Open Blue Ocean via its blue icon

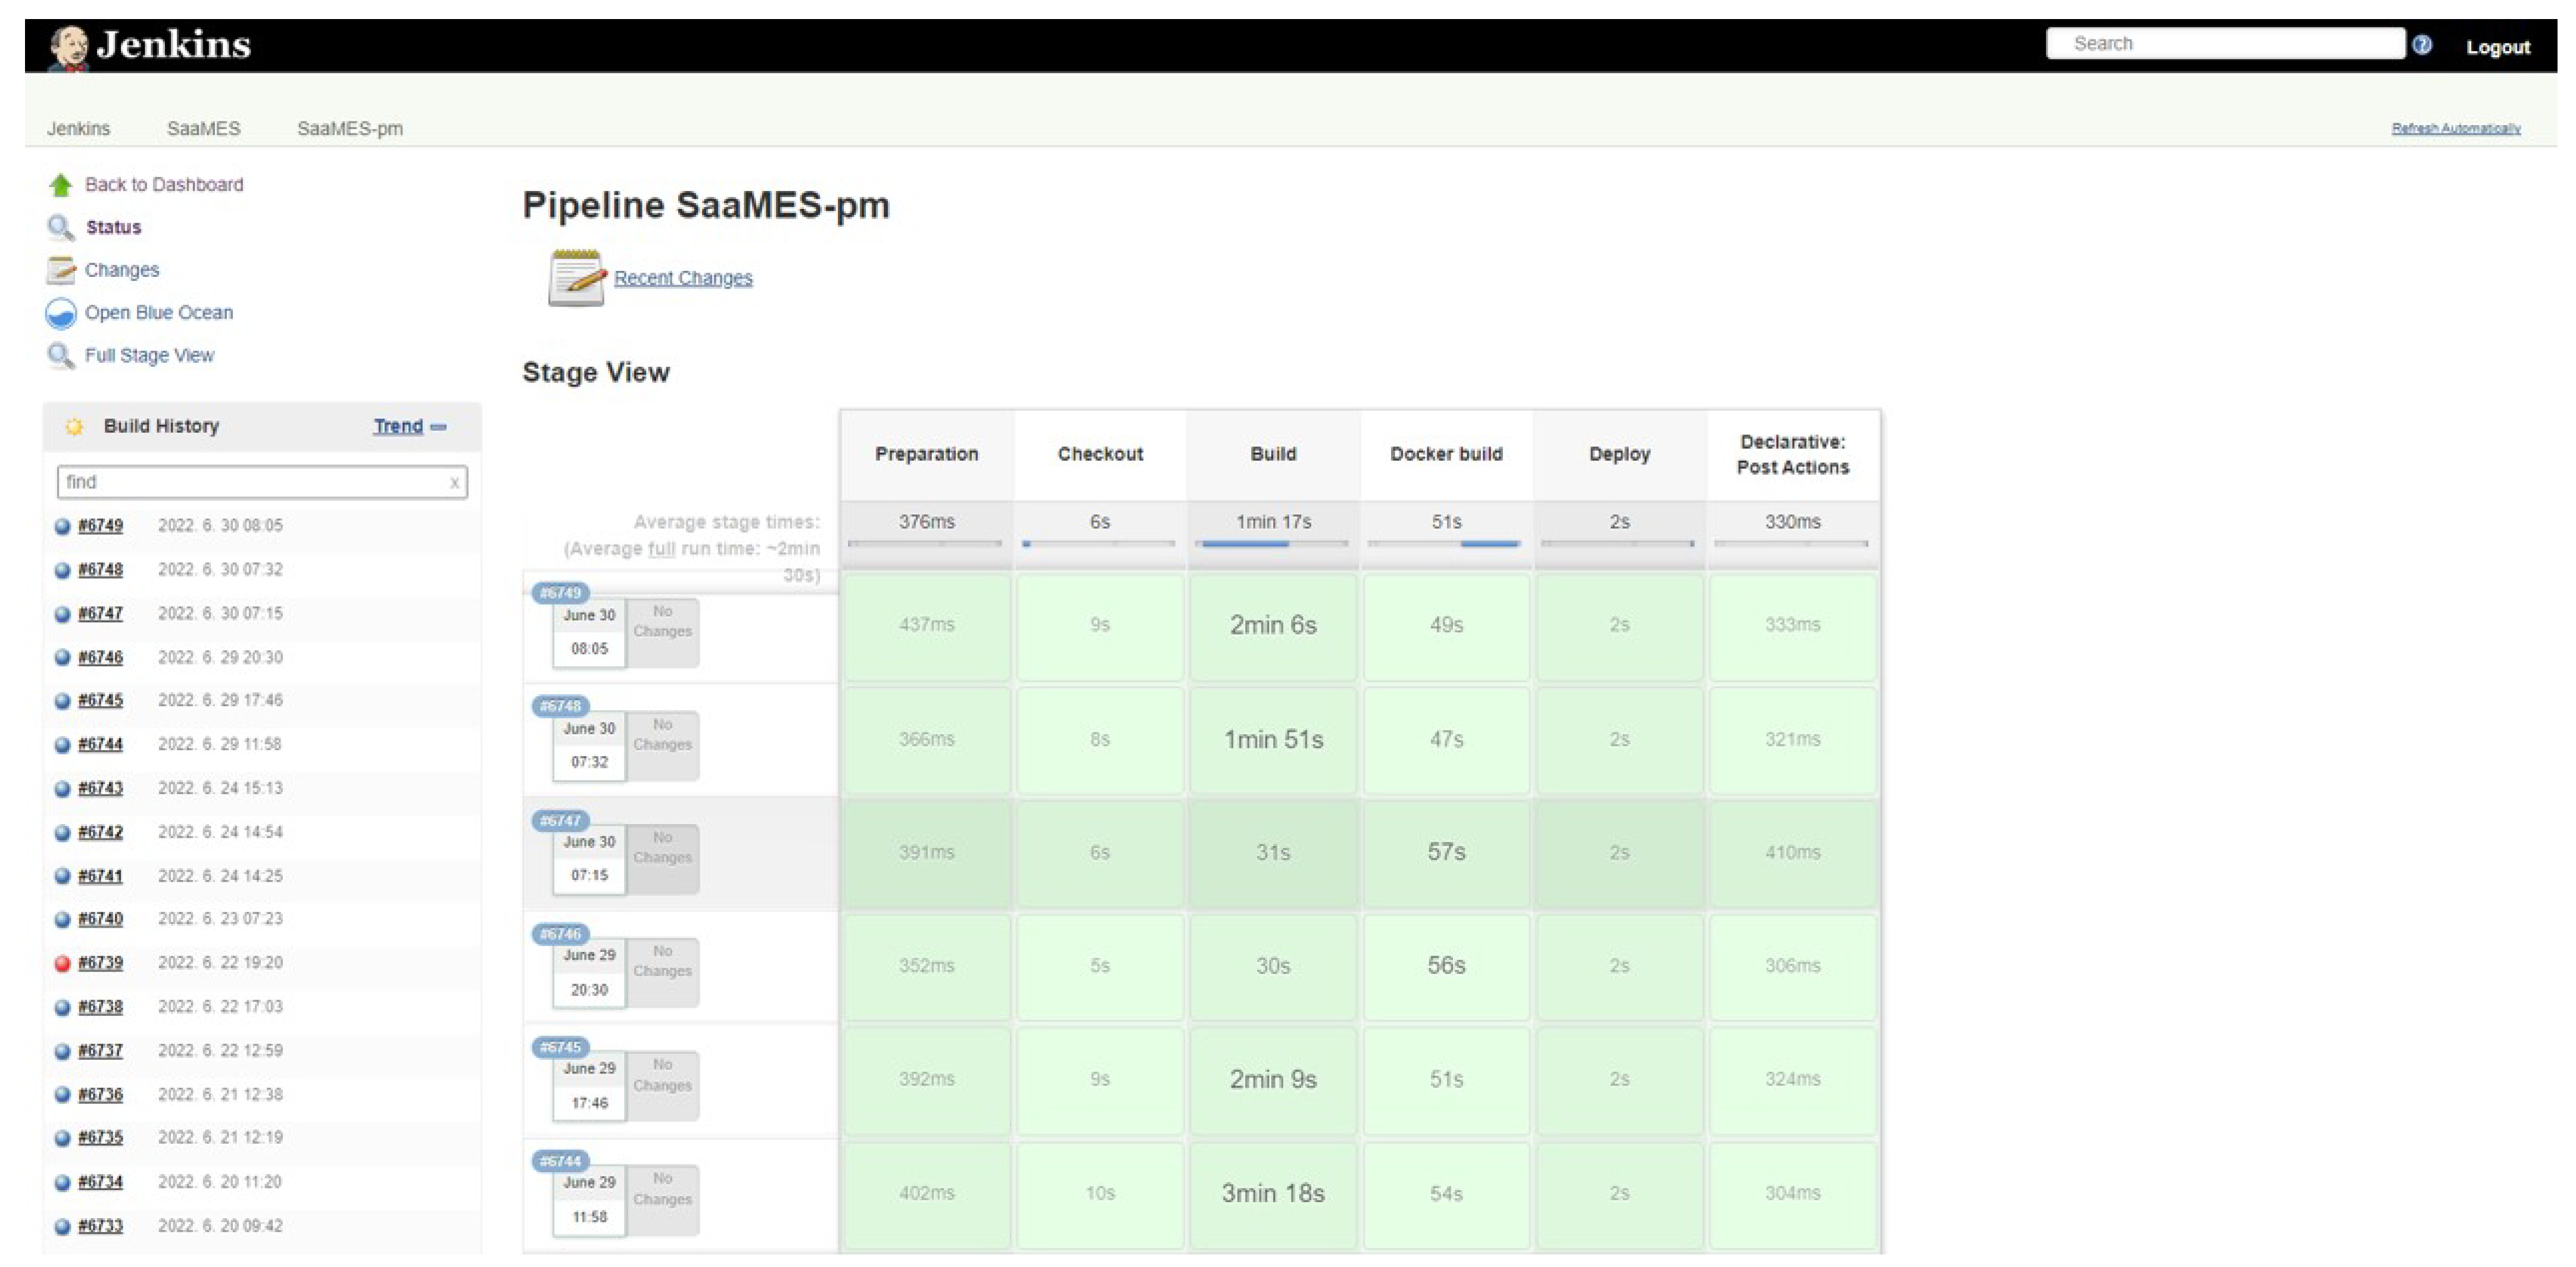(60, 313)
